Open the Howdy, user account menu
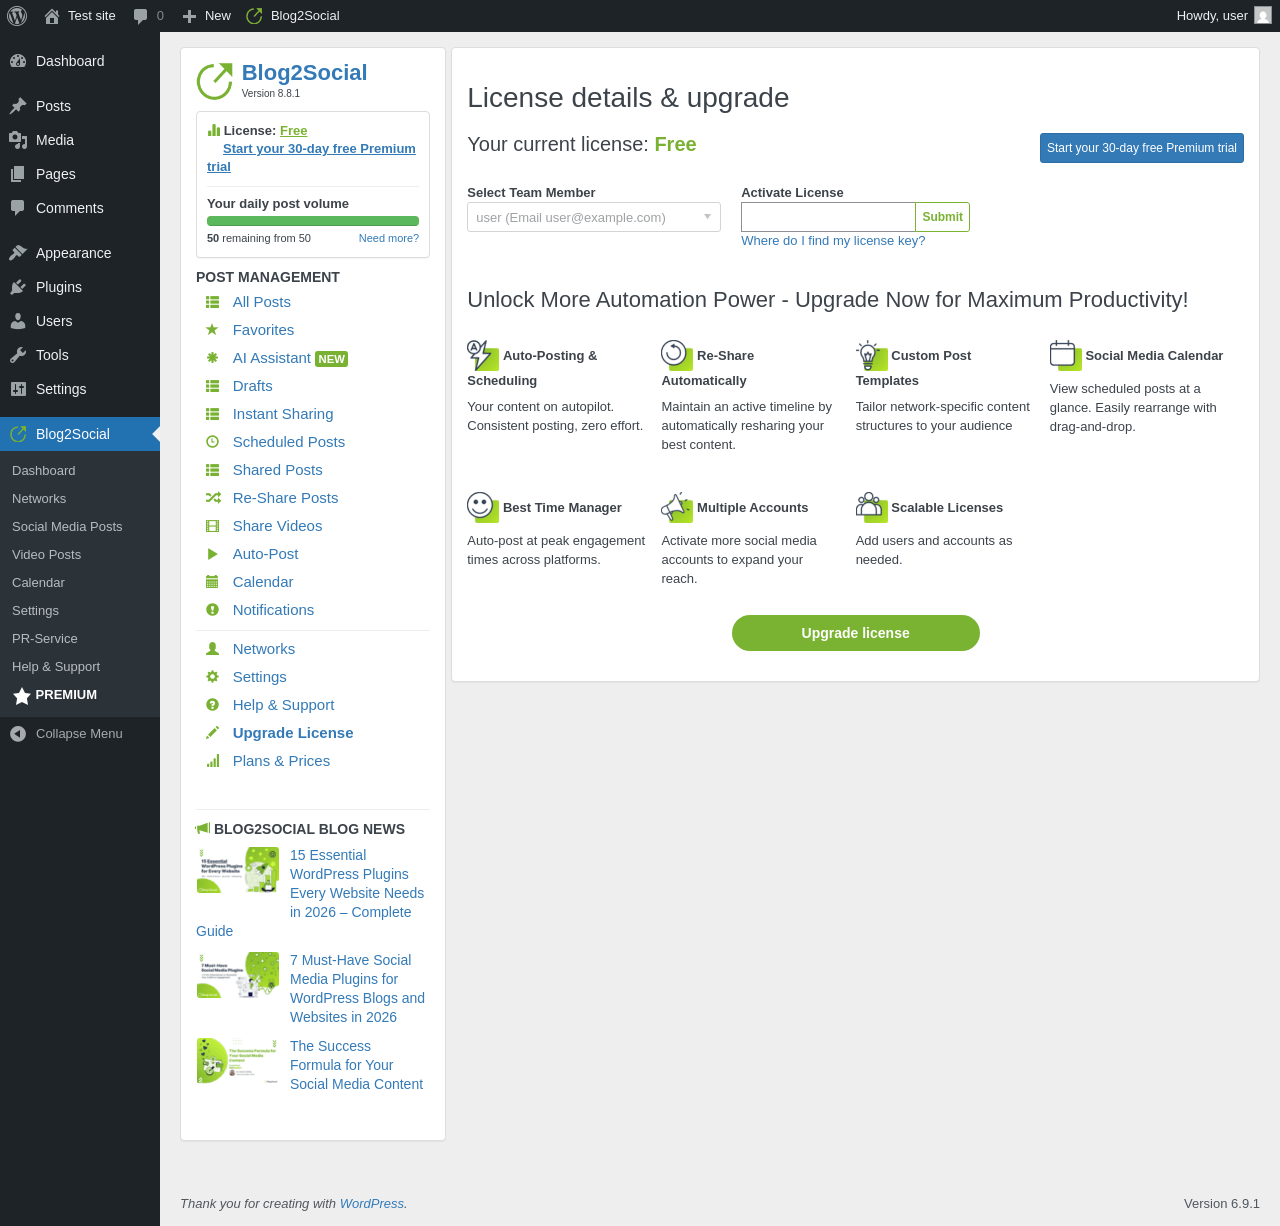This screenshot has width=1280, height=1226. click(x=1224, y=16)
